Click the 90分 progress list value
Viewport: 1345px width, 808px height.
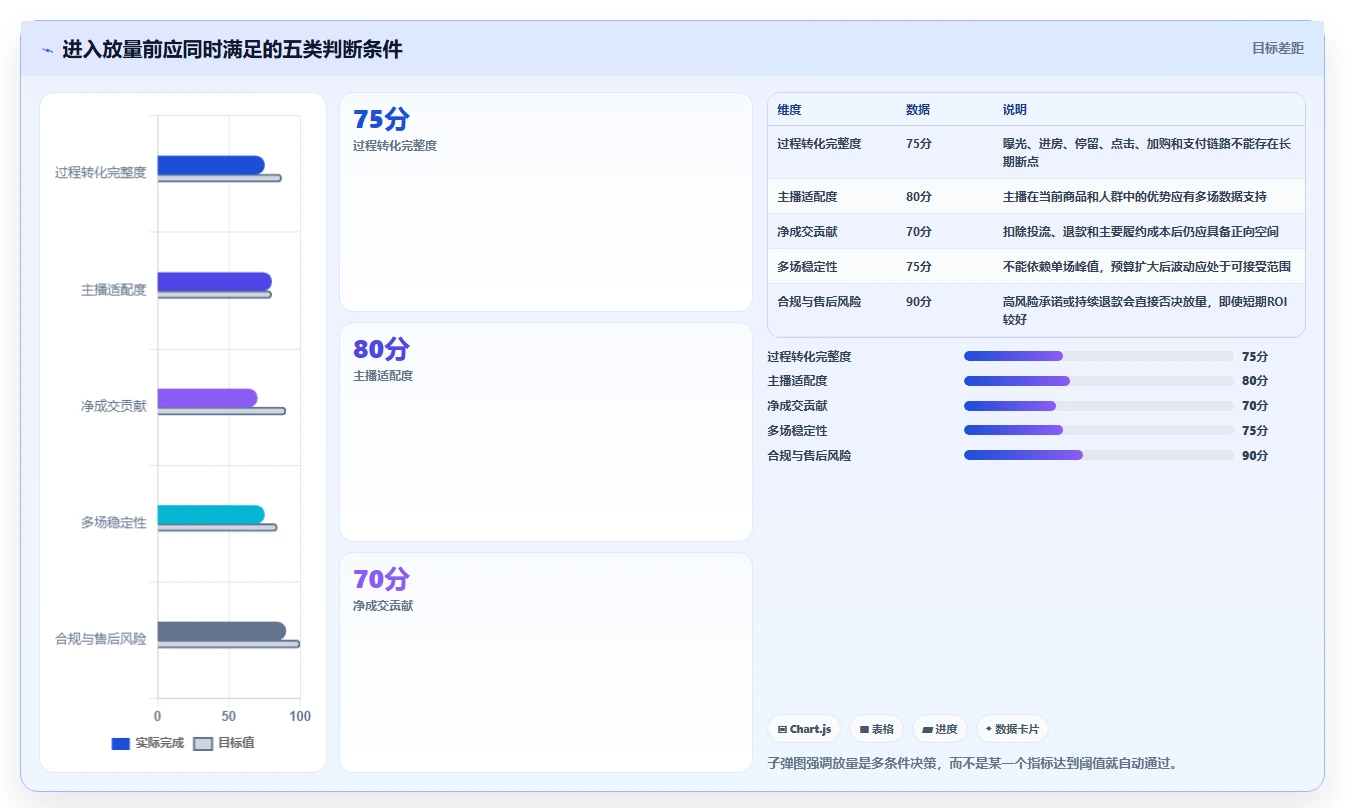[1255, 455]
